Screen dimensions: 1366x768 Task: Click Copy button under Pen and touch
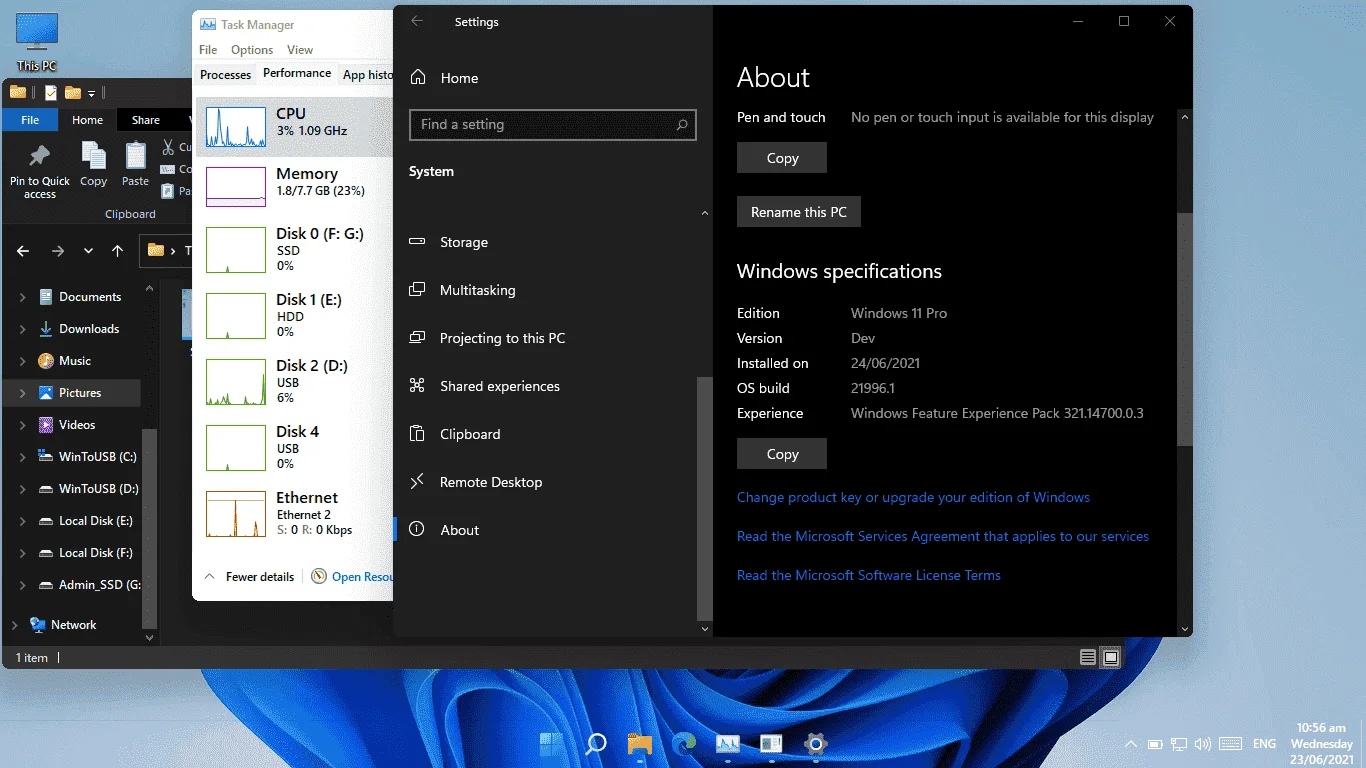(782, 158)
